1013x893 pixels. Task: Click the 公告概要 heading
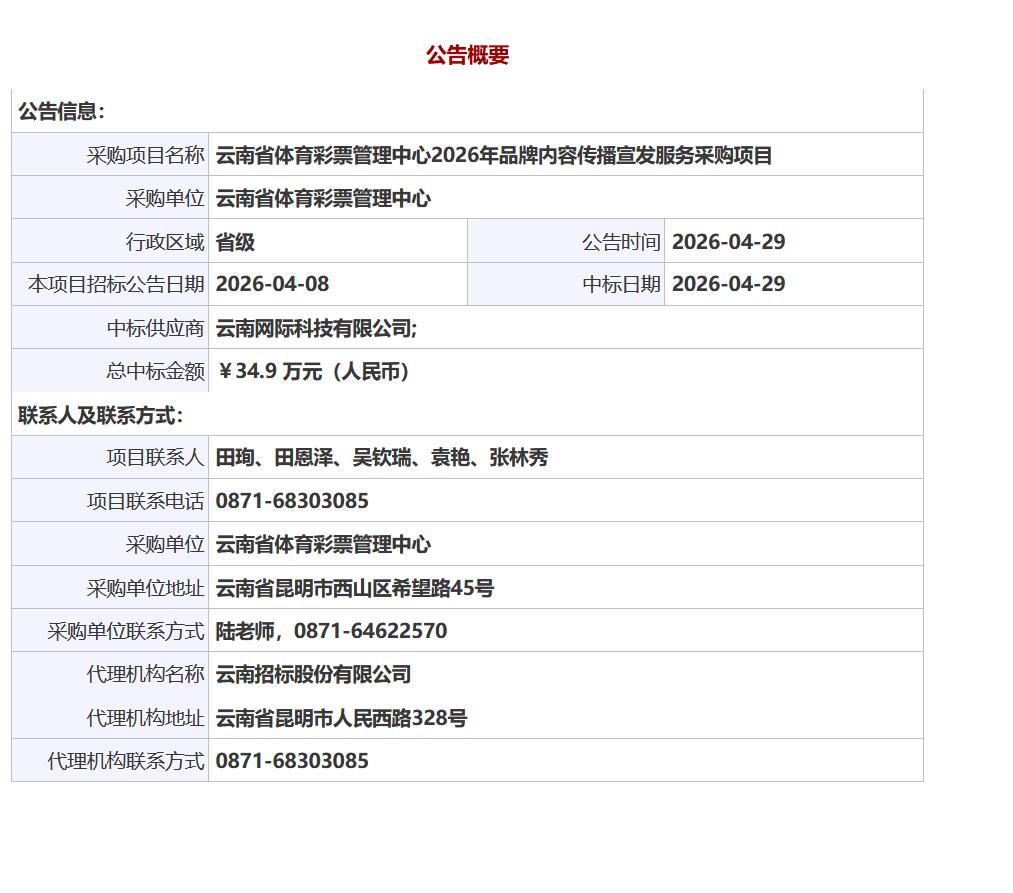pos(467,55)
